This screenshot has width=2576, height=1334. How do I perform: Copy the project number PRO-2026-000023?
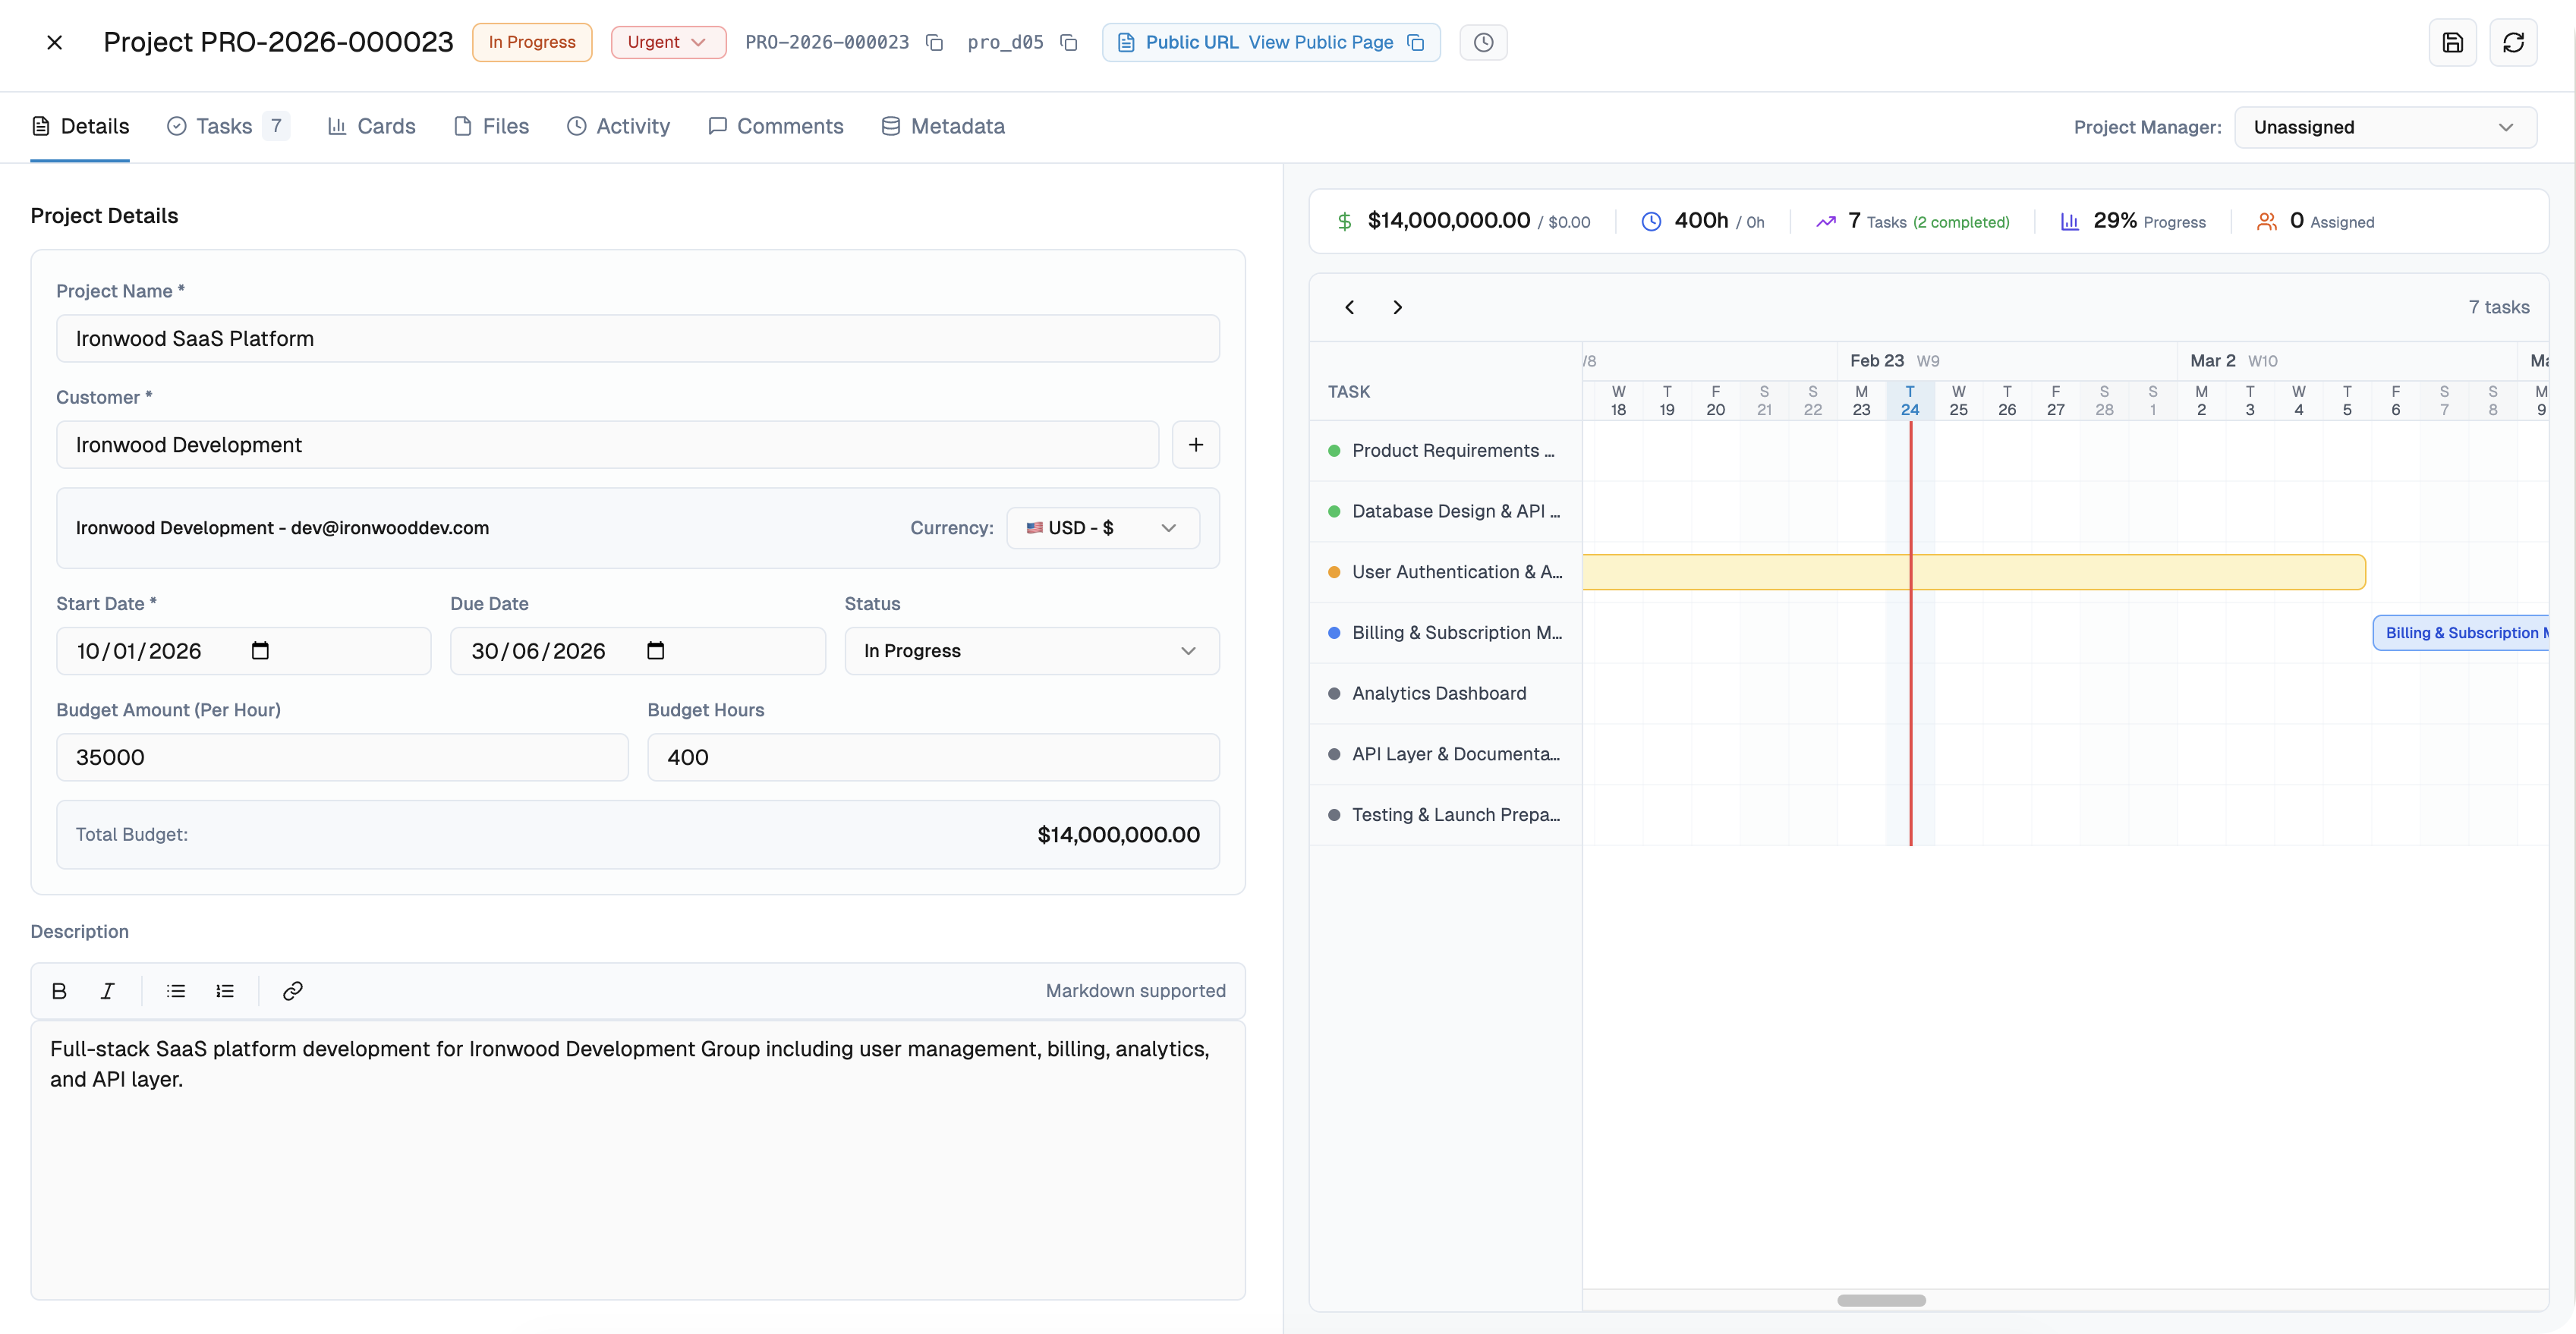[x=934, y=42]
